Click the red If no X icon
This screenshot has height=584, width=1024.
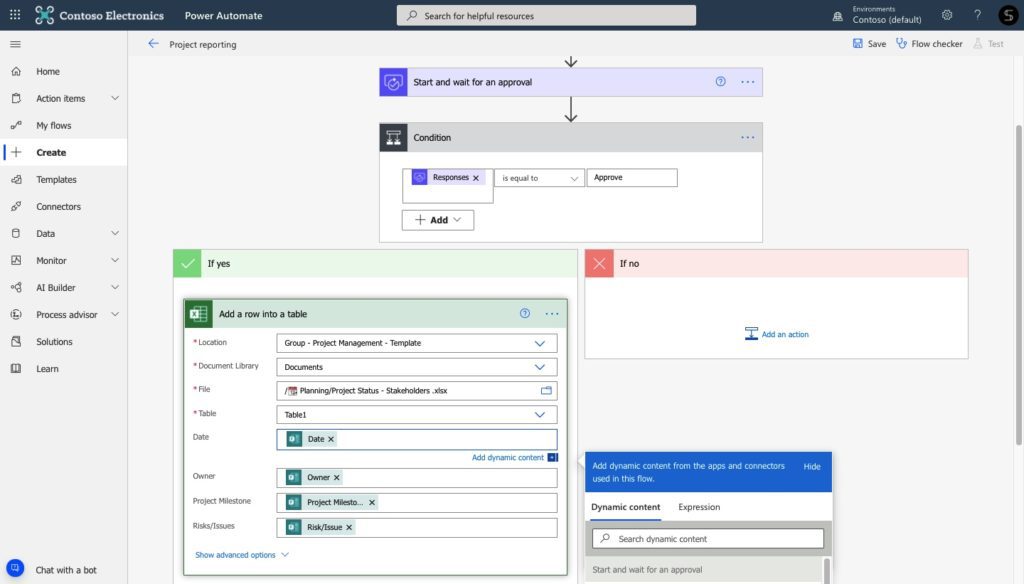[x=600, y=264]
